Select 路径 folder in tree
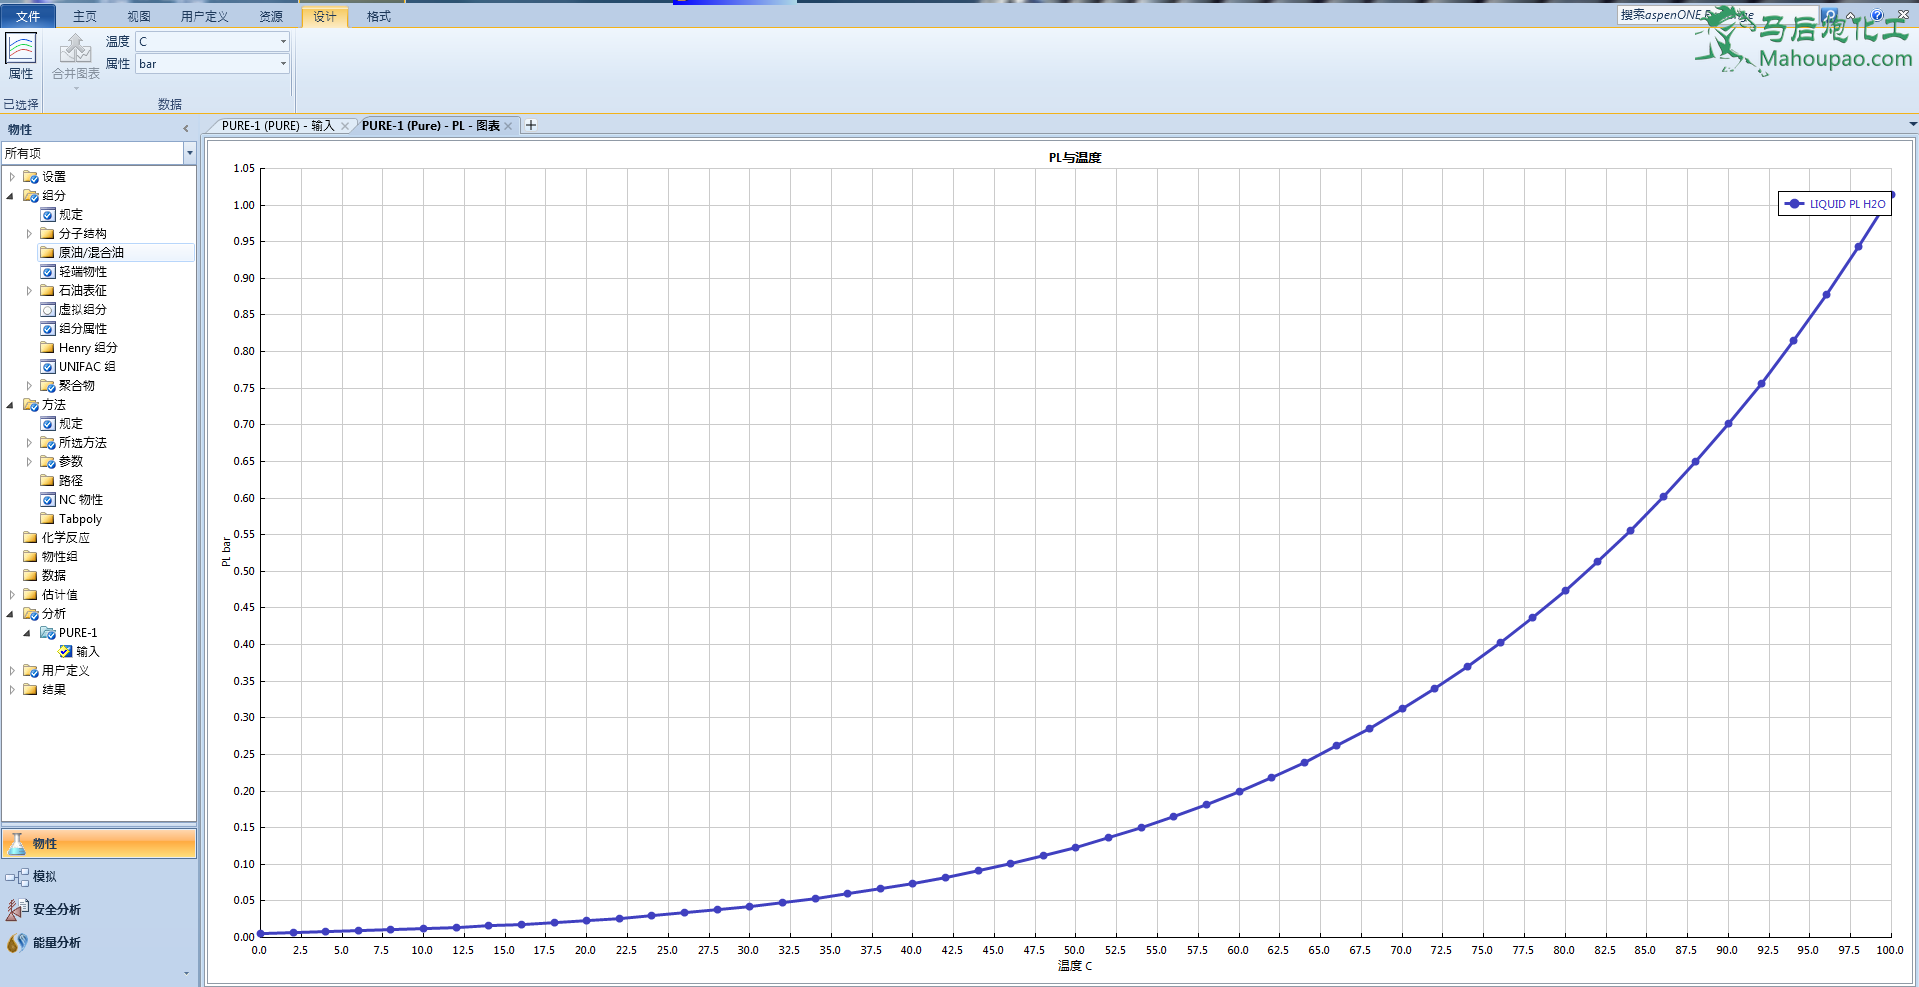 pos(70,481)
